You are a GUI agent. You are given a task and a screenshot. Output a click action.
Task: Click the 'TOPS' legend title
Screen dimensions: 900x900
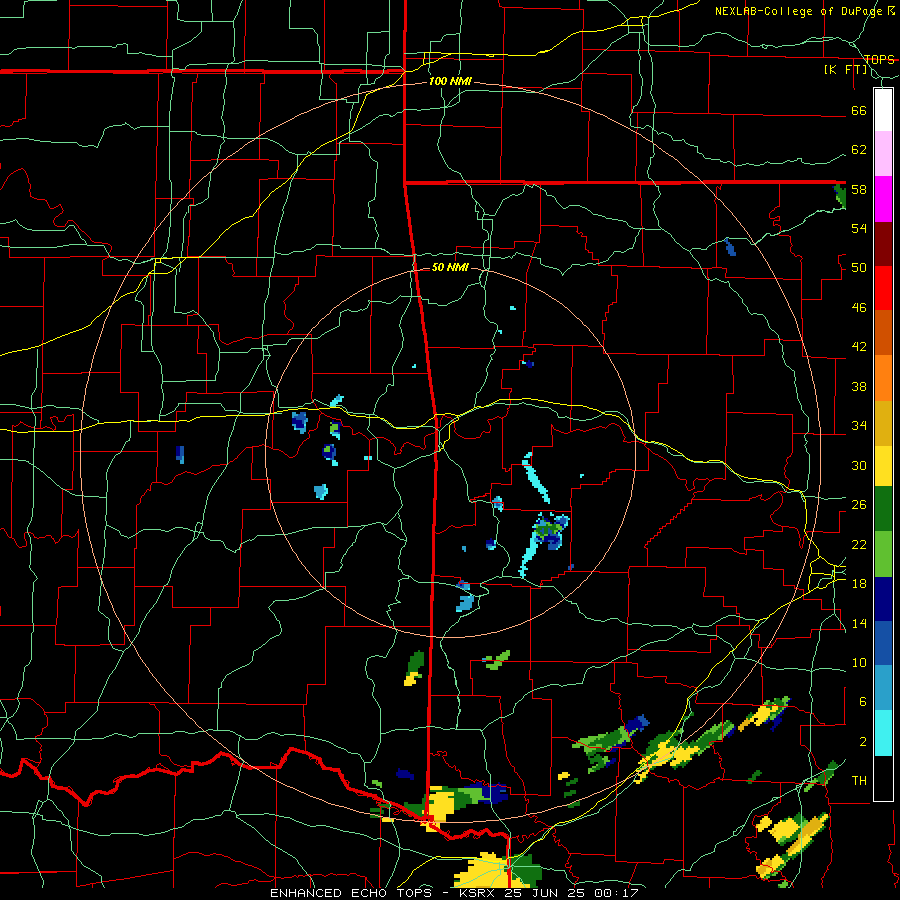pyautogui.click(x=879, y=59)
